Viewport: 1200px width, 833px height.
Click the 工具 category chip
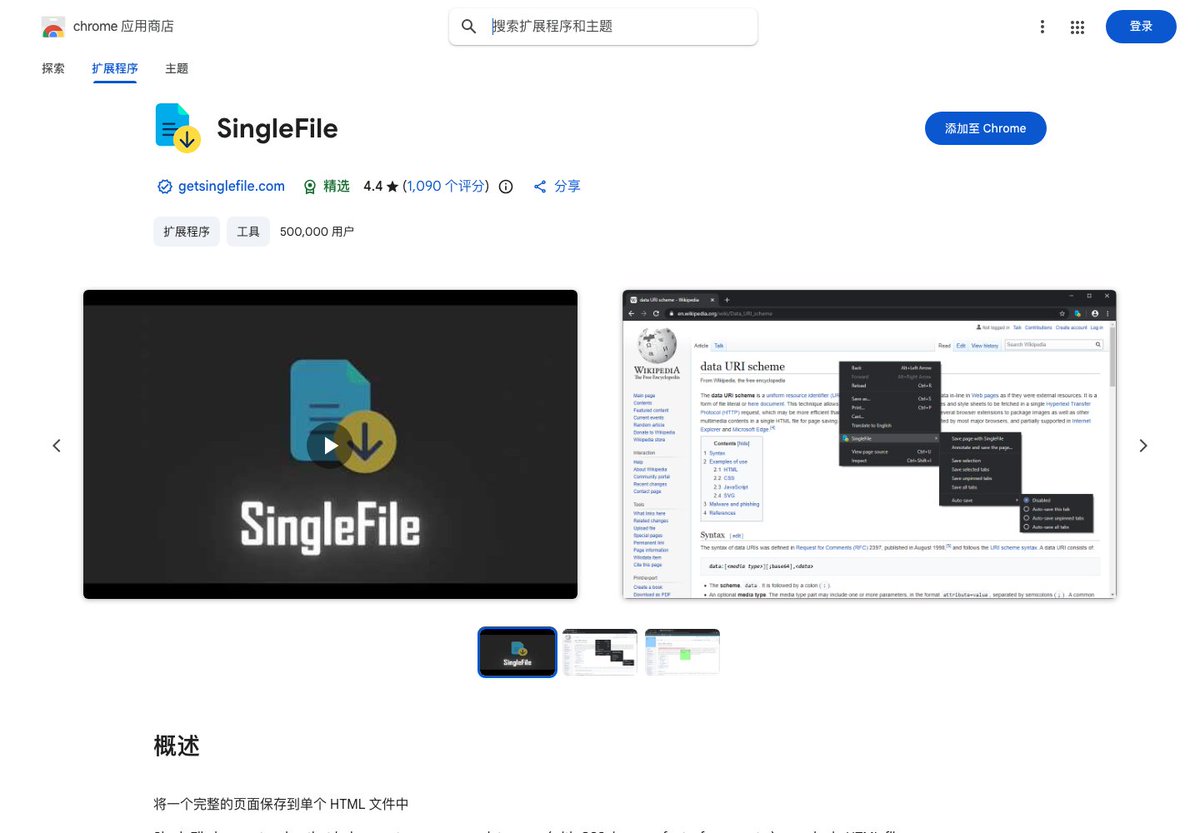point(248,231)
